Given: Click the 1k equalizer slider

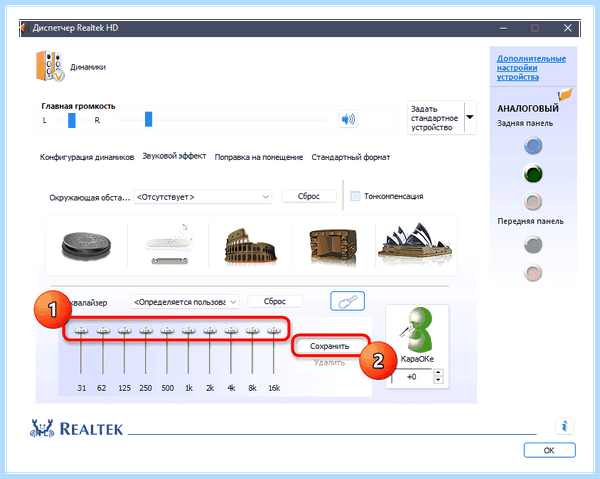Looking at the screenshot, I should [x=188, y=331].
